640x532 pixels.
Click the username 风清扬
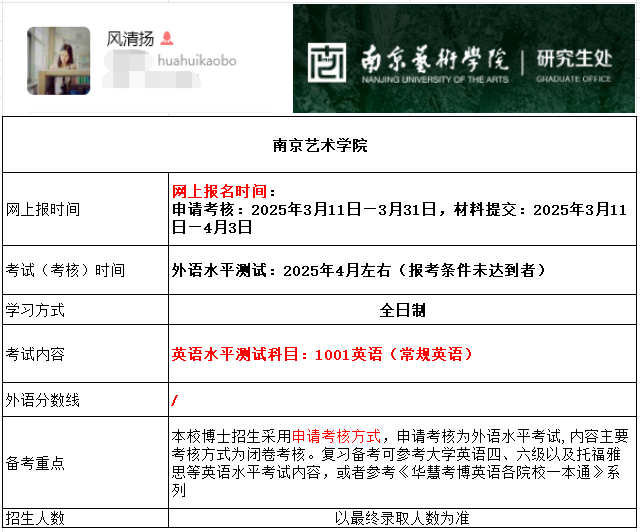(x=130, y=39)
